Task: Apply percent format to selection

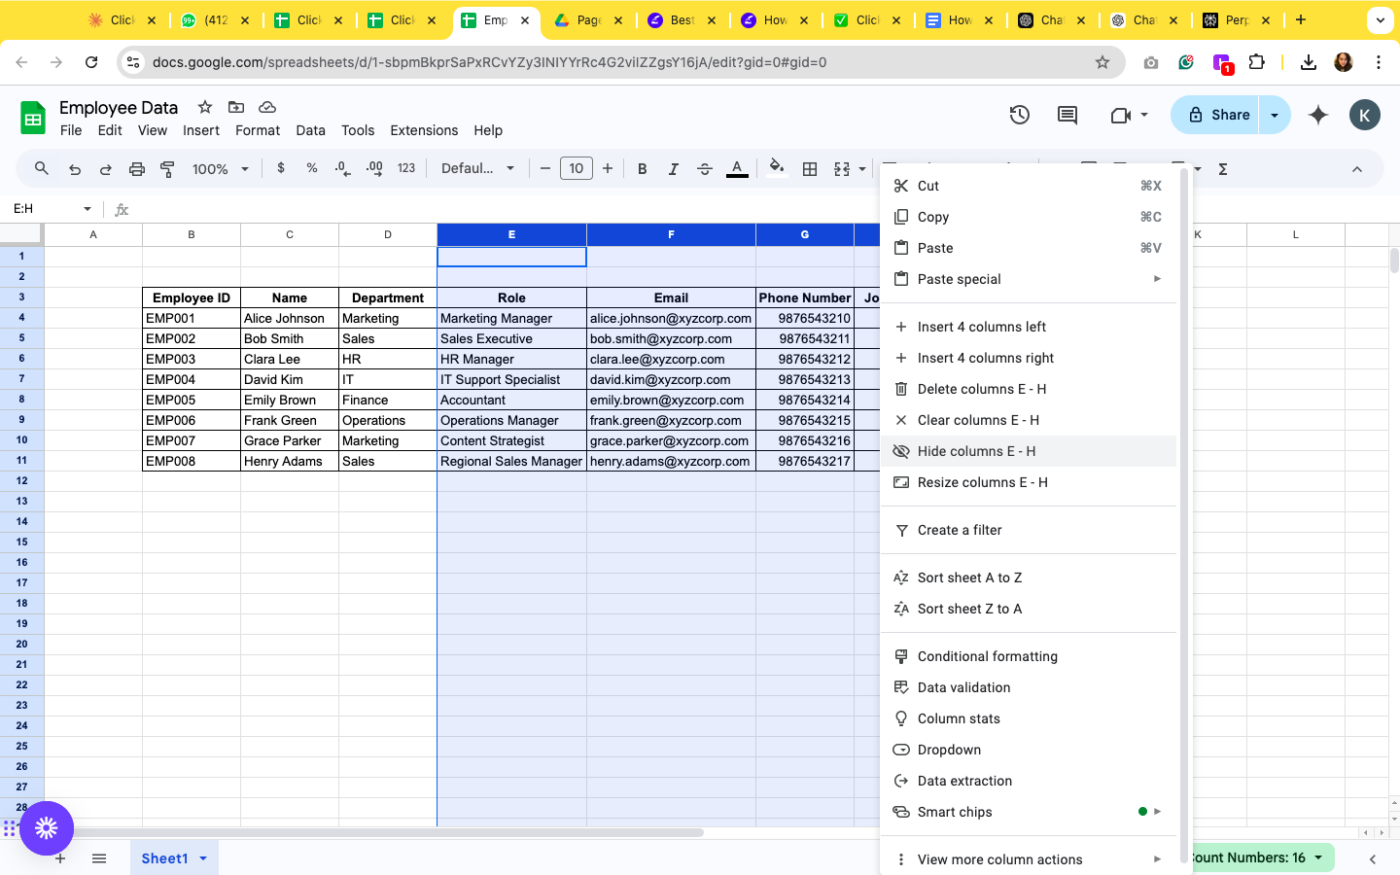Action: [x=310, y=168]
